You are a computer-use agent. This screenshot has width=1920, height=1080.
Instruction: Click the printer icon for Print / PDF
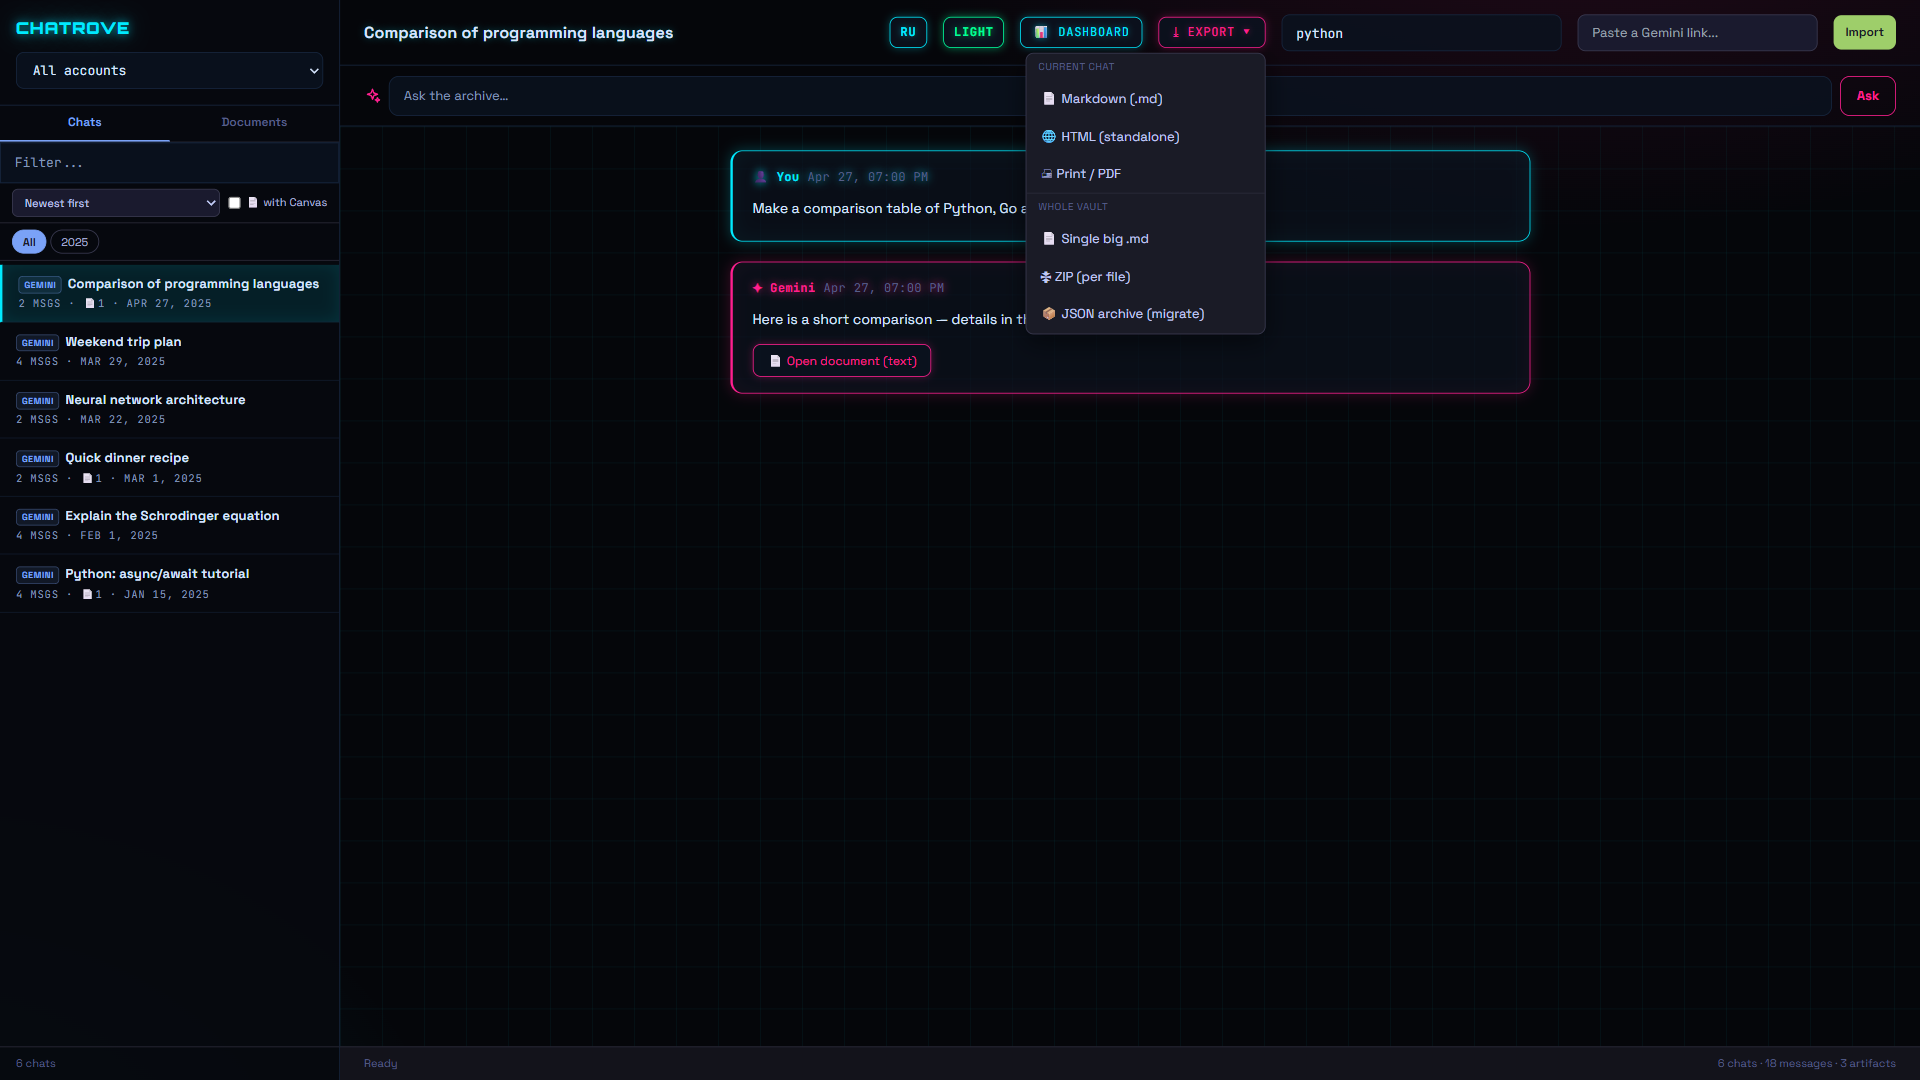1047,174
